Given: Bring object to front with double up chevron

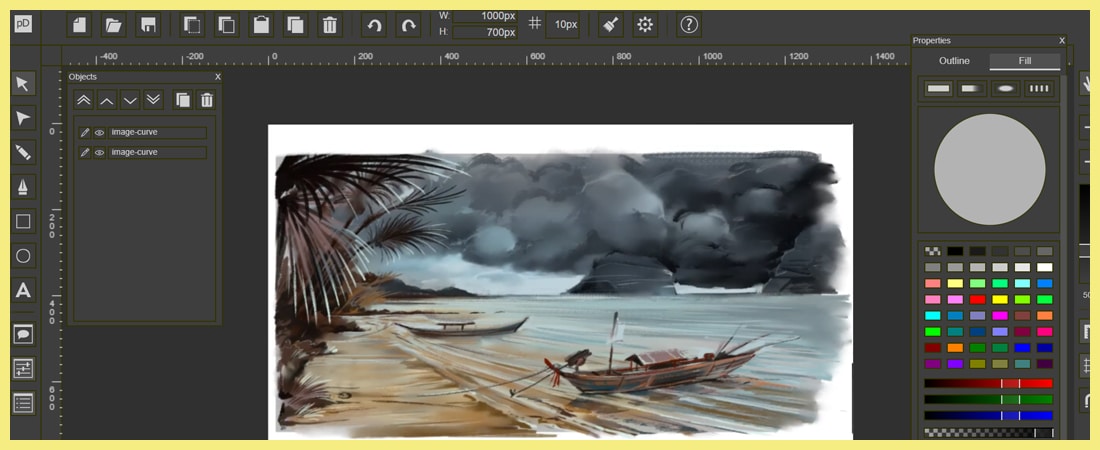Looking at the screenshot, I should coord(83,100).
